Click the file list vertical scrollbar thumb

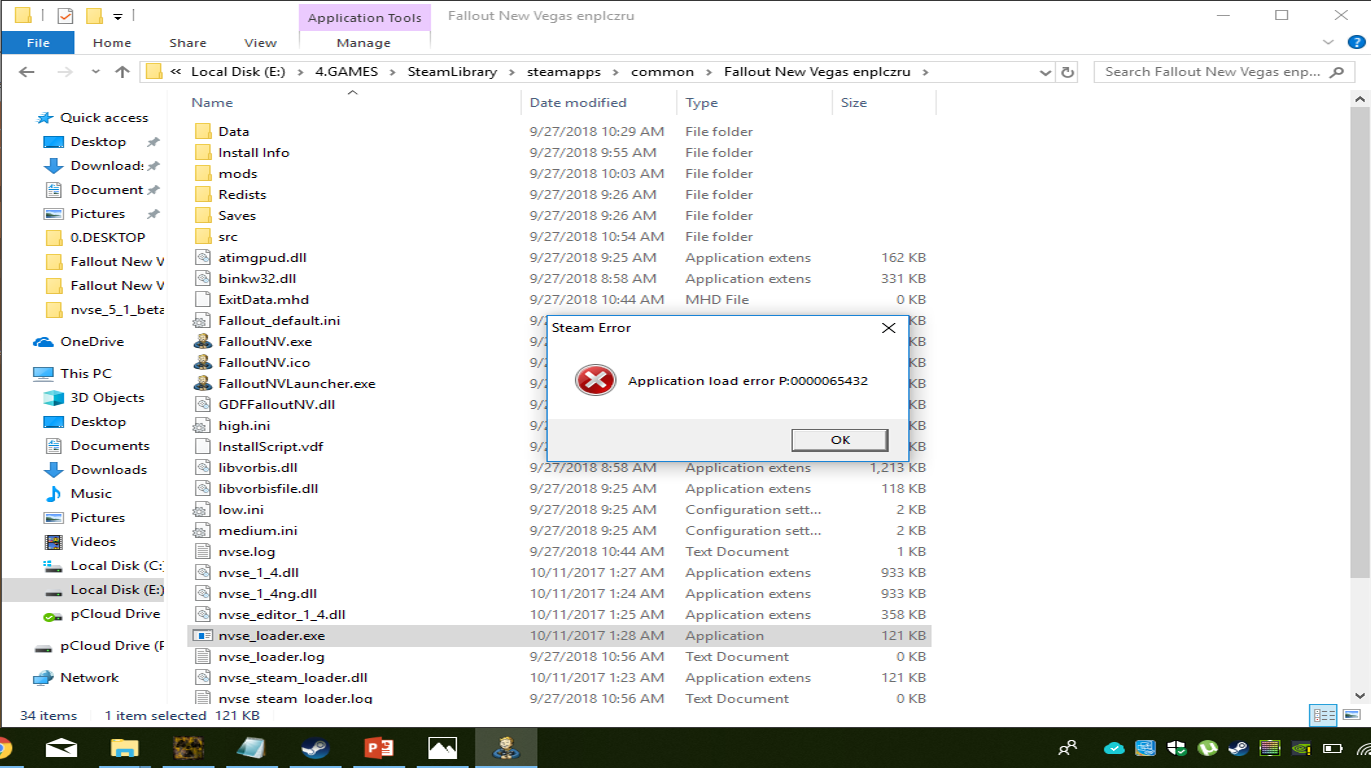[1360, 341]
